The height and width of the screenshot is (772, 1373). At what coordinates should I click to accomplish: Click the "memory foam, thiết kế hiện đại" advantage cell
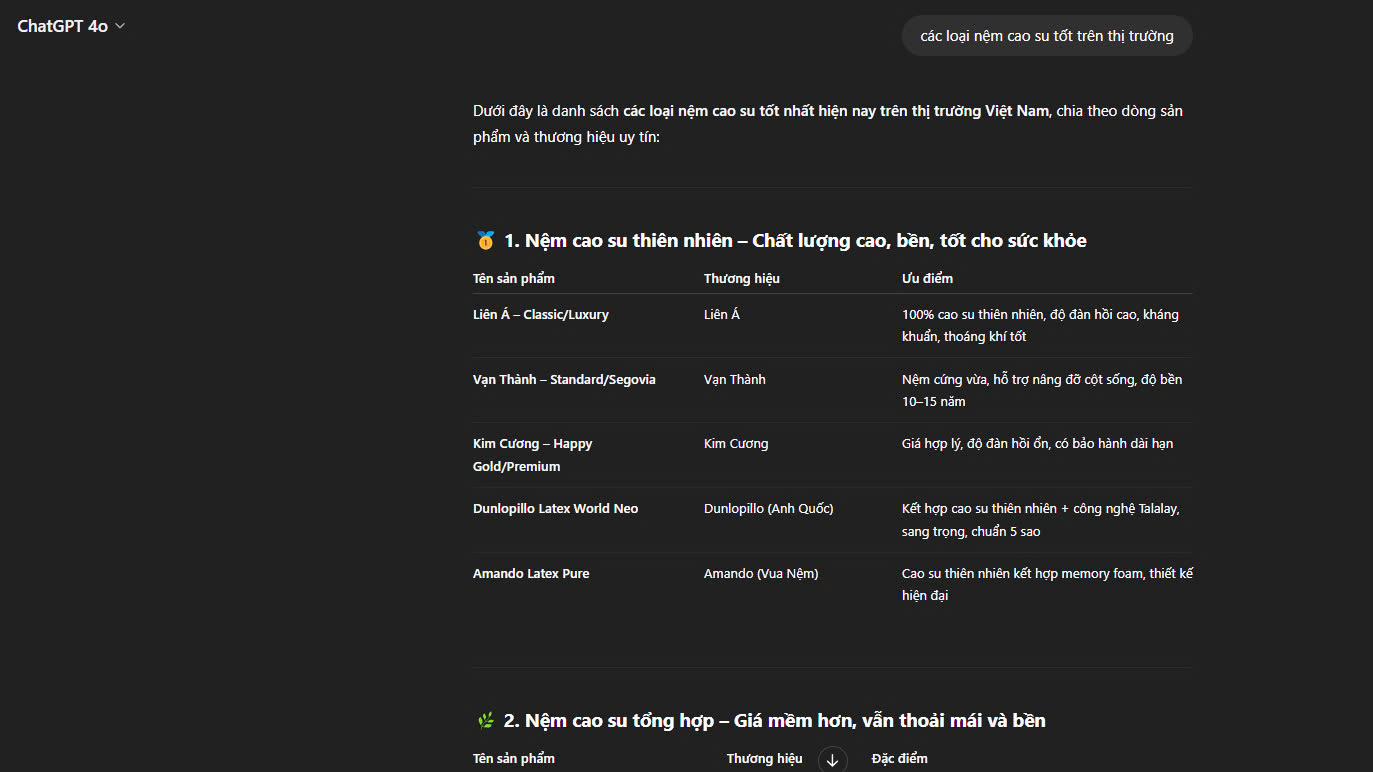[1047, 585]
